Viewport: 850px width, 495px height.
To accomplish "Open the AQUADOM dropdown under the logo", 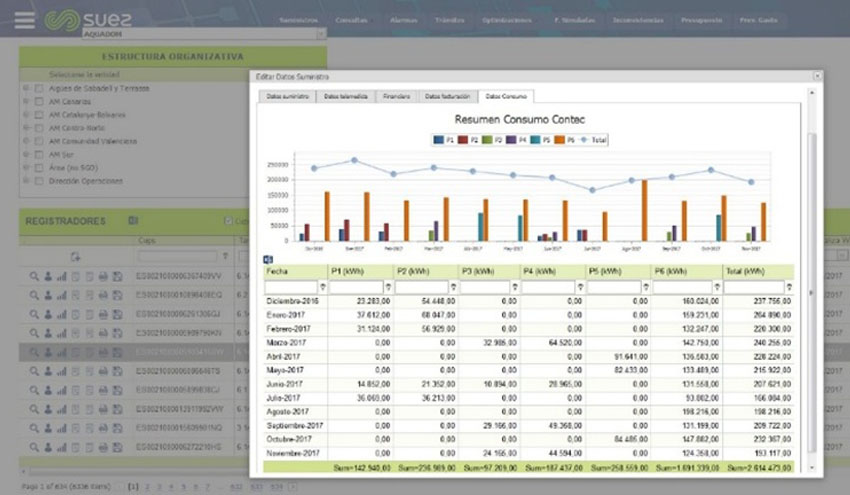I will coord(320,34).
